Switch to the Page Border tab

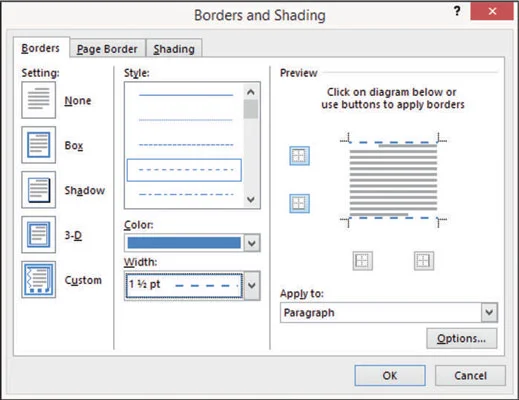pos(107,49)
